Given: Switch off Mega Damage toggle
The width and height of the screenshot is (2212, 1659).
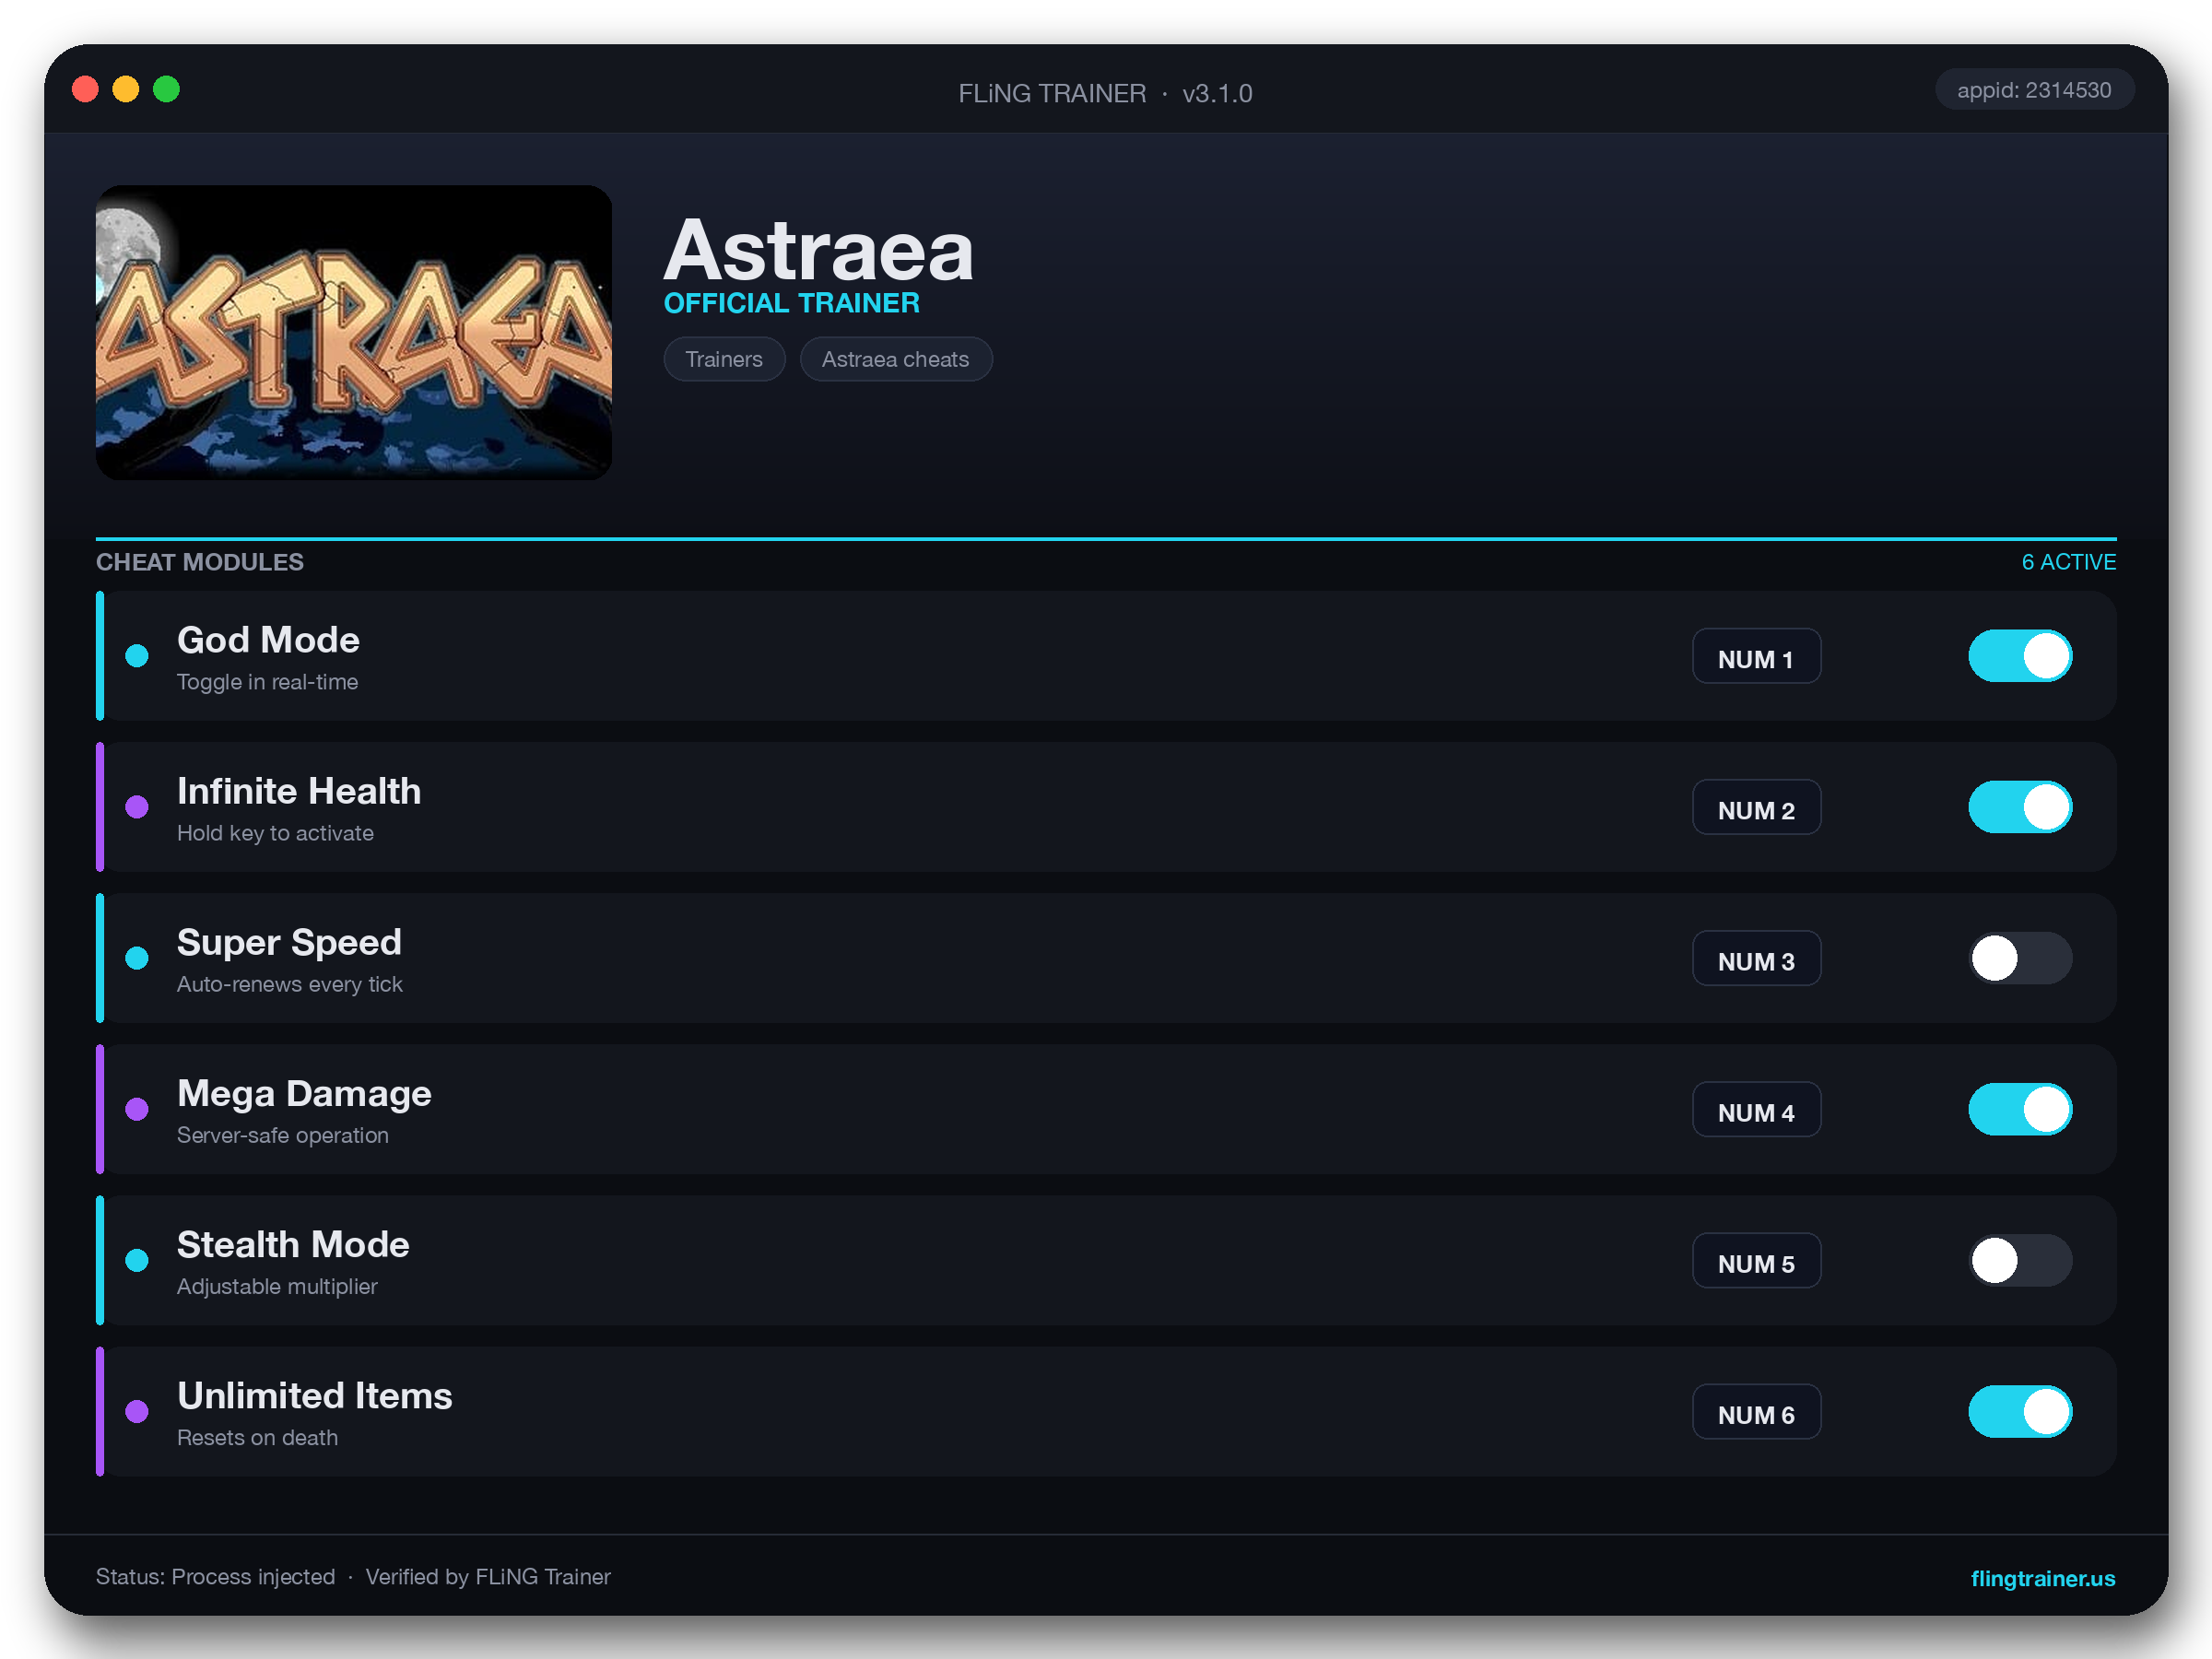Looking at the screenshot, I should click(x=2020, y=1109).
